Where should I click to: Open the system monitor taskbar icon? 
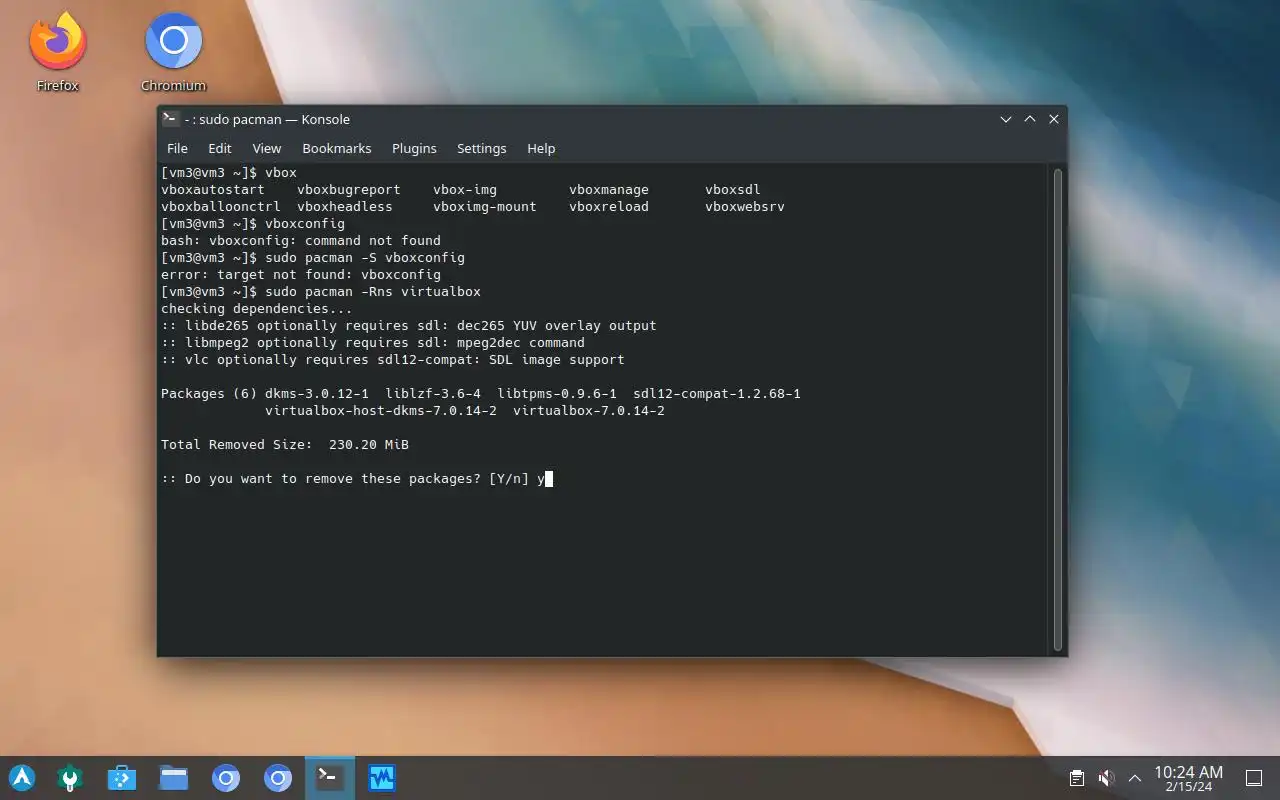point(382,777)
